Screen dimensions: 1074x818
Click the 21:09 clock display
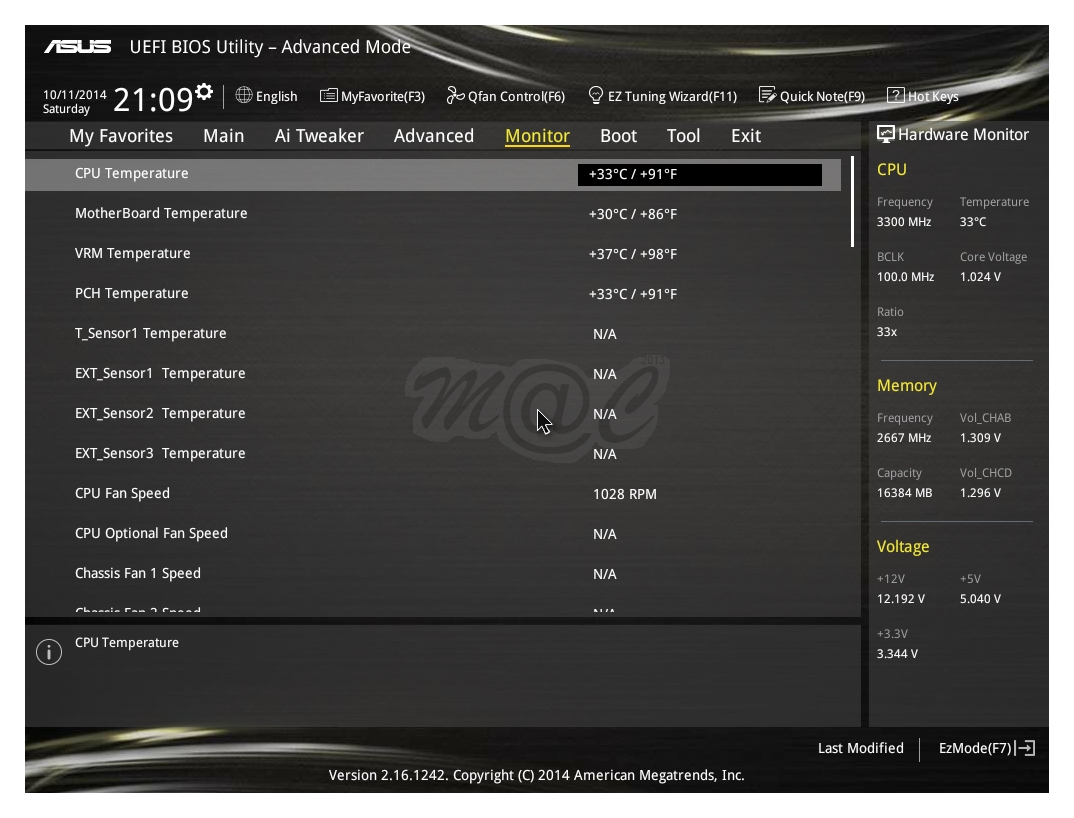(x=153, y=100)
